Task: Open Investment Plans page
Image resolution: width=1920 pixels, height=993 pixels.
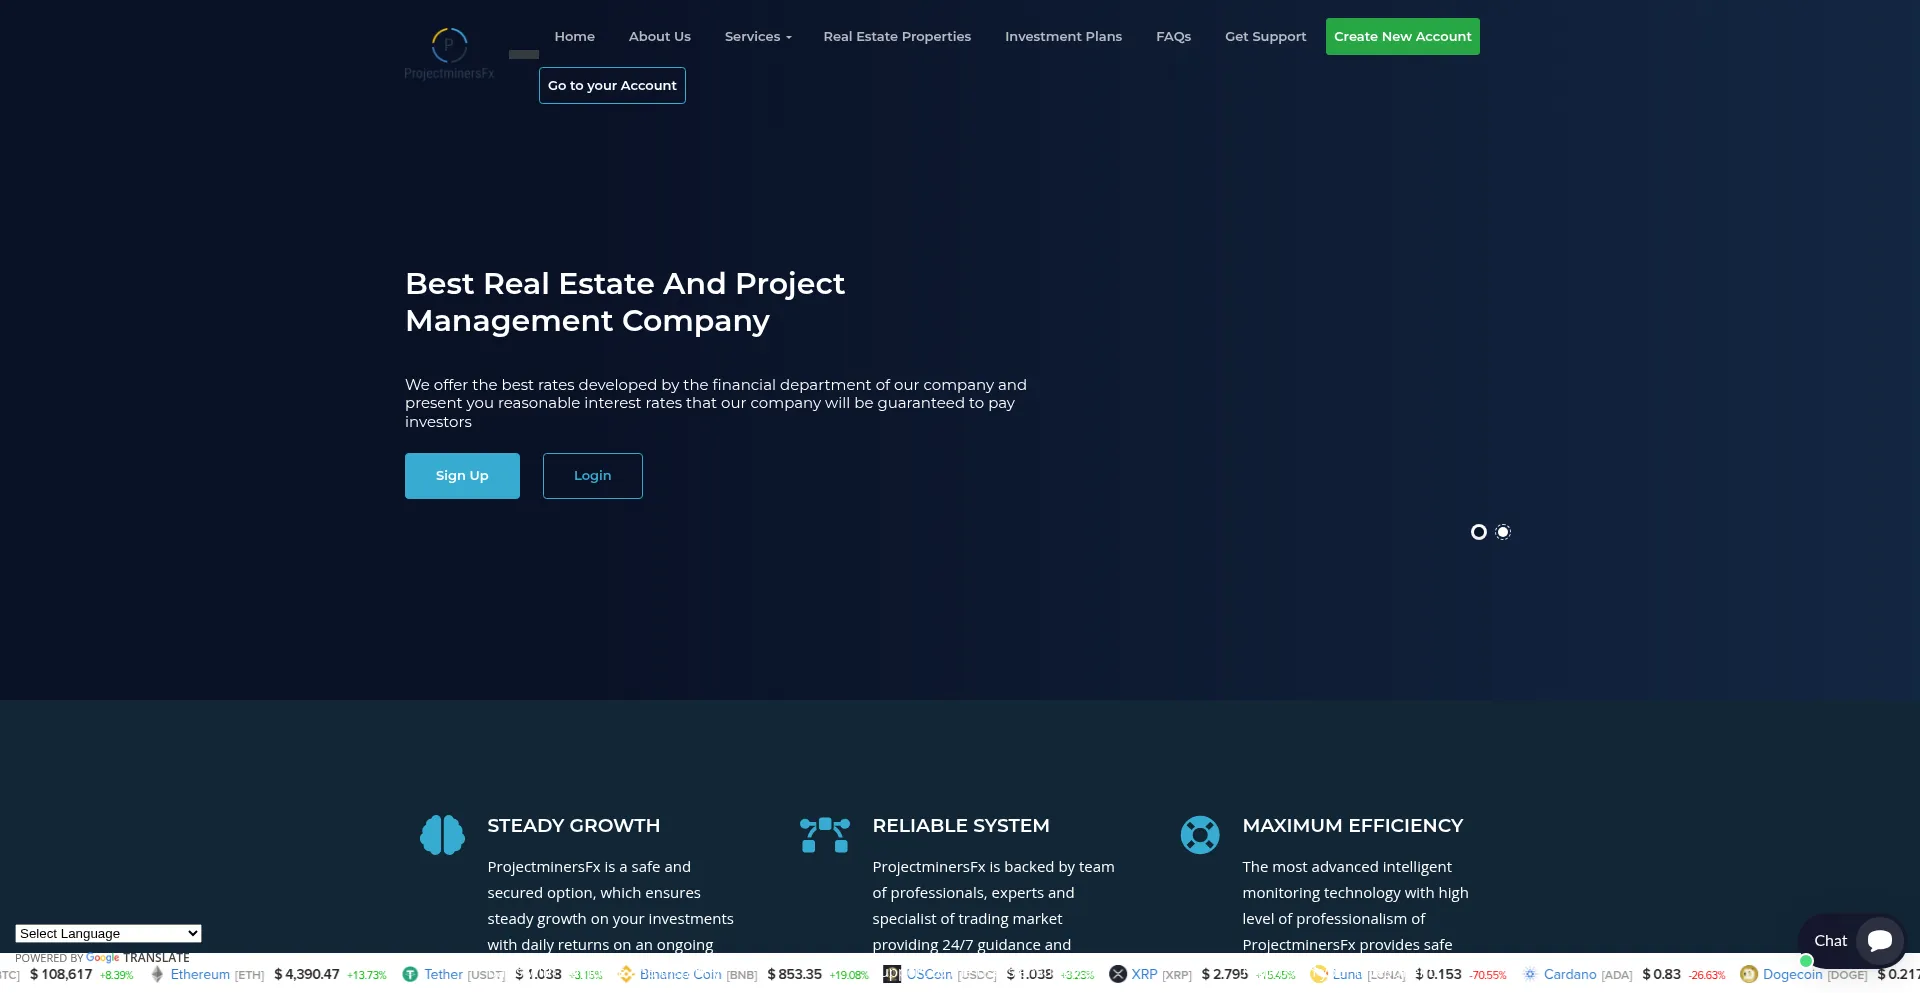Action: click(x=1063, y=37)
